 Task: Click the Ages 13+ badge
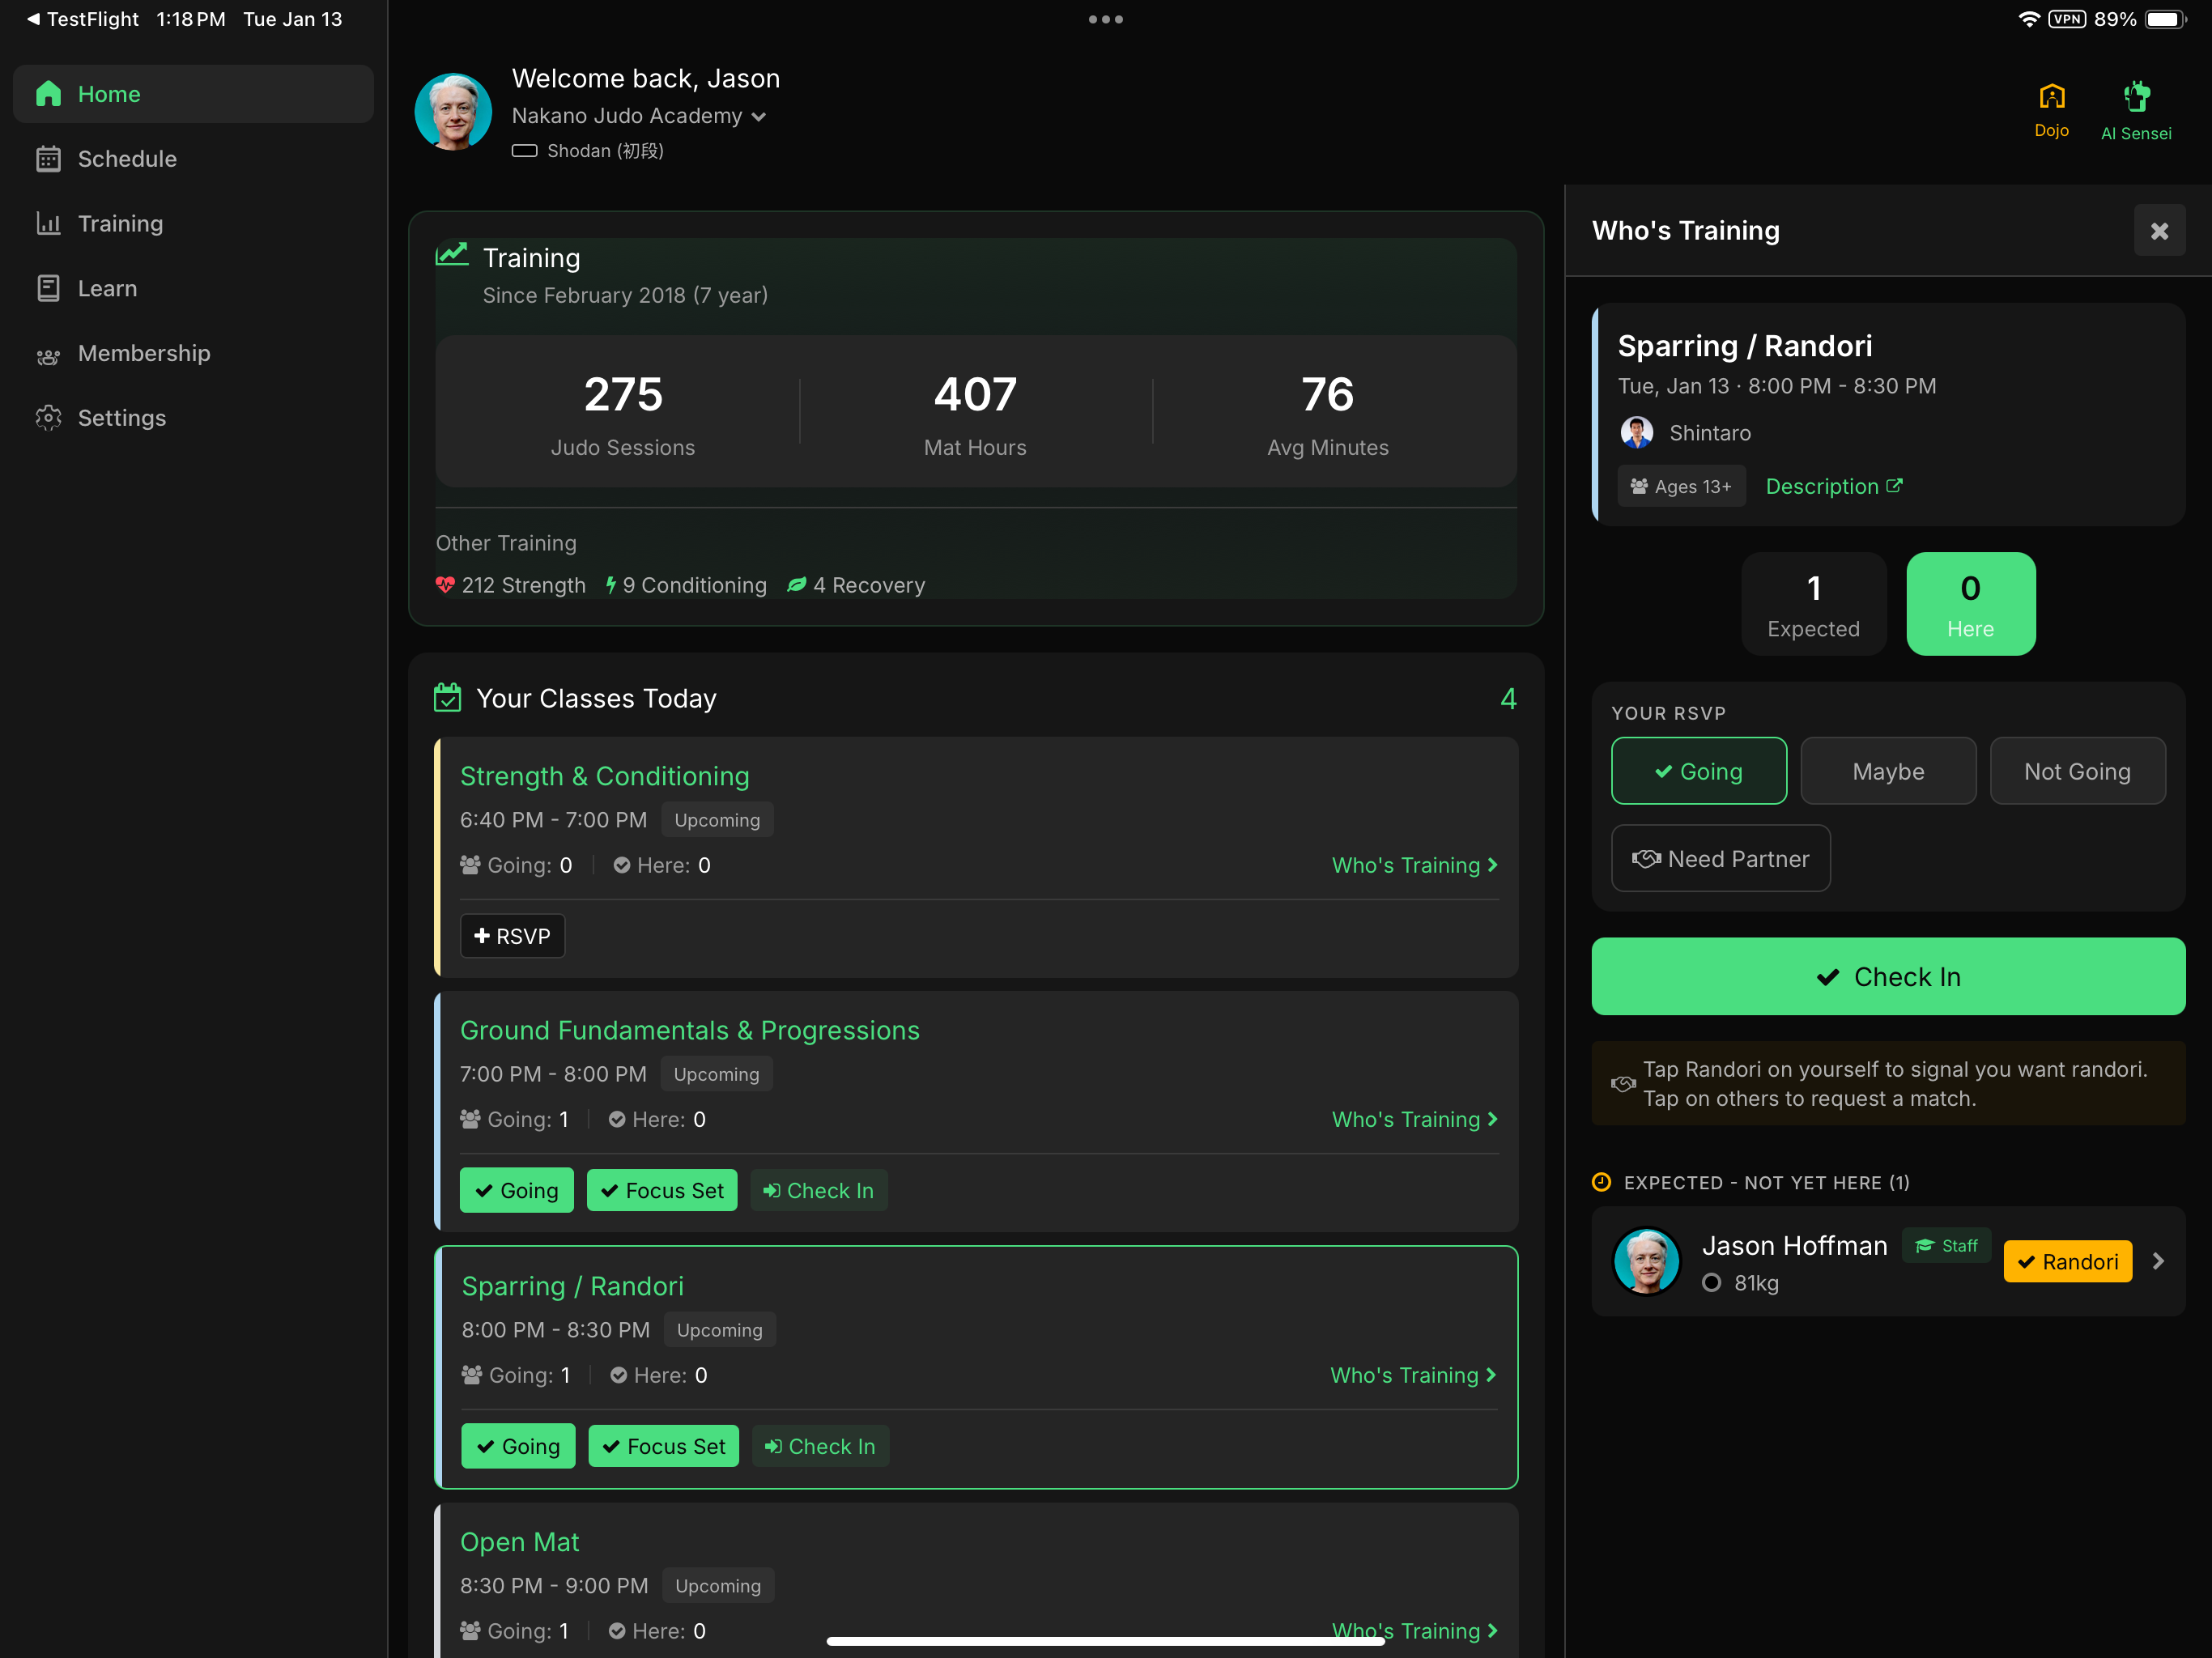[1682, 486]
